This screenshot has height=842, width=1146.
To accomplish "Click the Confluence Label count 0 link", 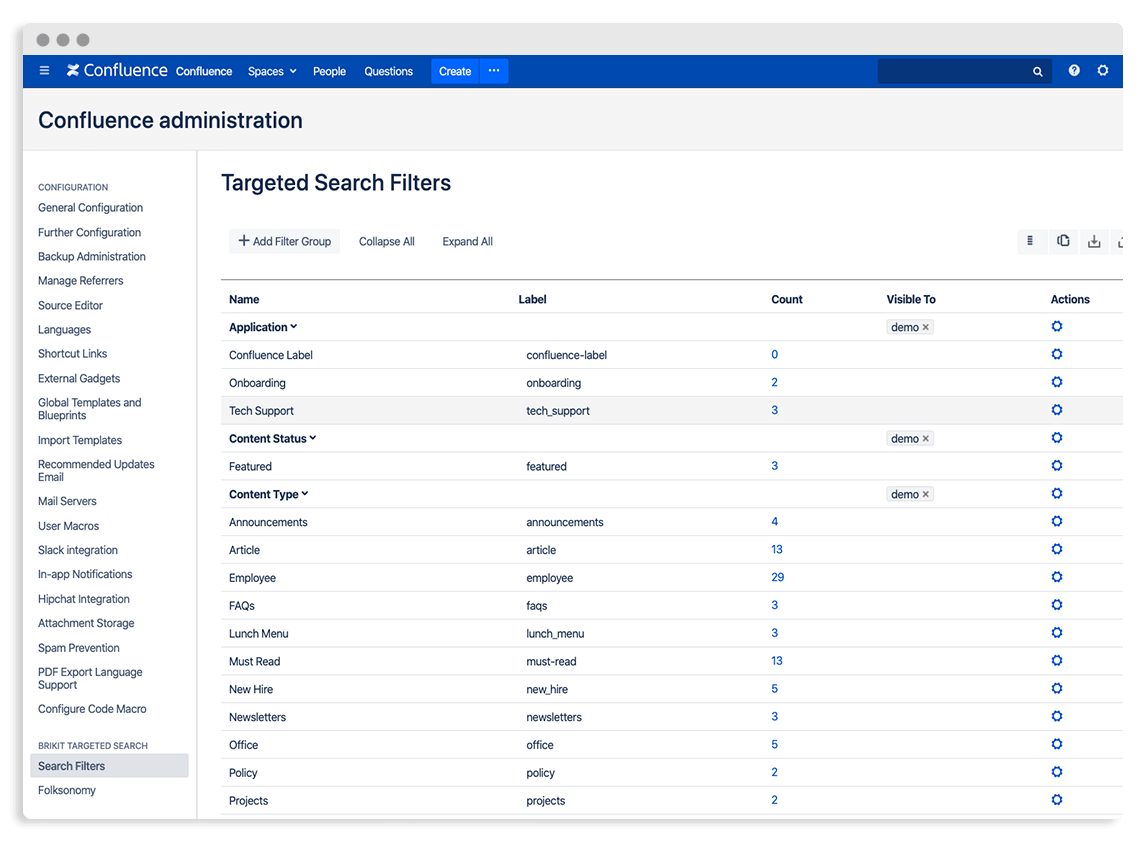I will (775, 354).
